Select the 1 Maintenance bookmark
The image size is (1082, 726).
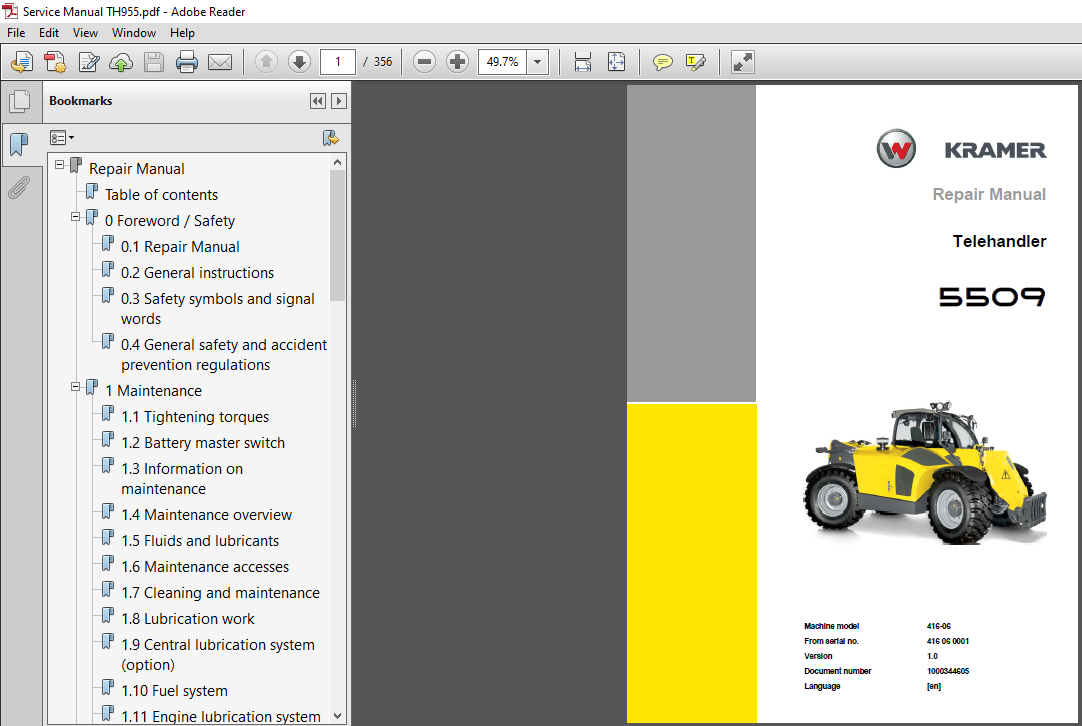pyautogui.click(x=153, y=391)
